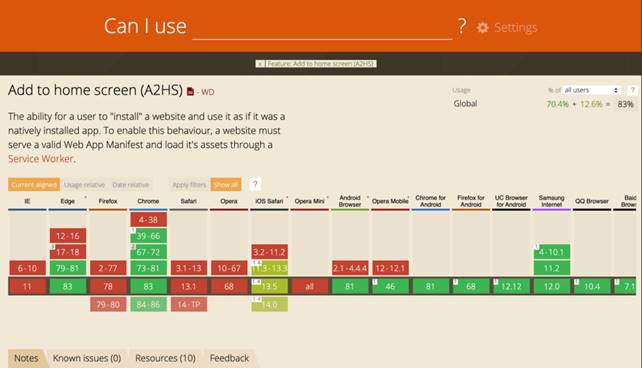Click the Can I use search field

coord(322,27)
